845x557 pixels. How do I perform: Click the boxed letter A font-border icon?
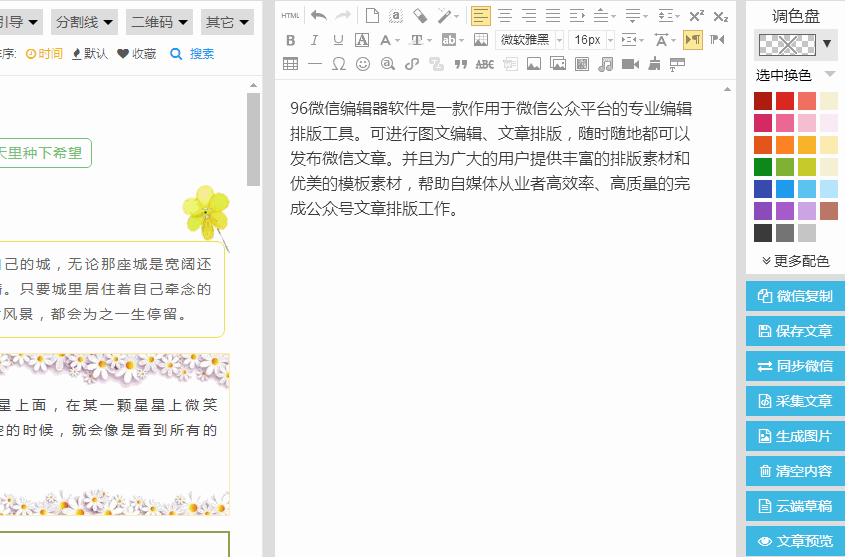[x=362, y=40]
